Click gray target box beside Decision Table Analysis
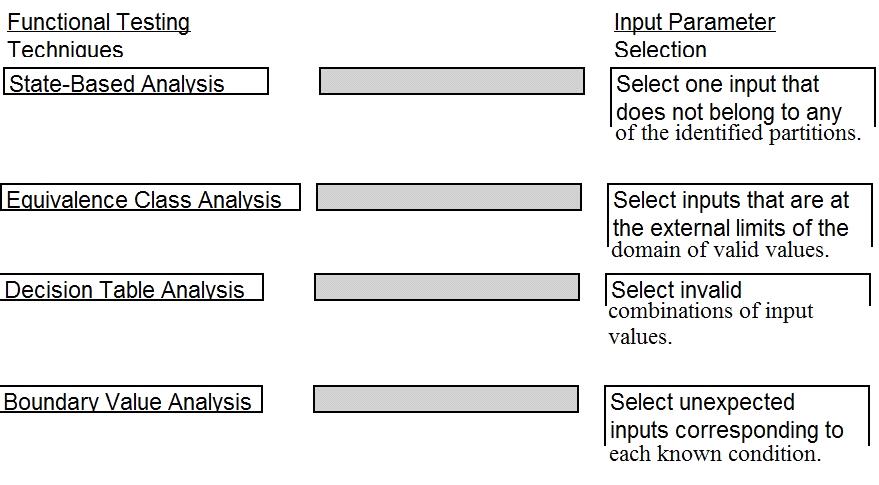This screenshot has width=879, height=485. 446,287
